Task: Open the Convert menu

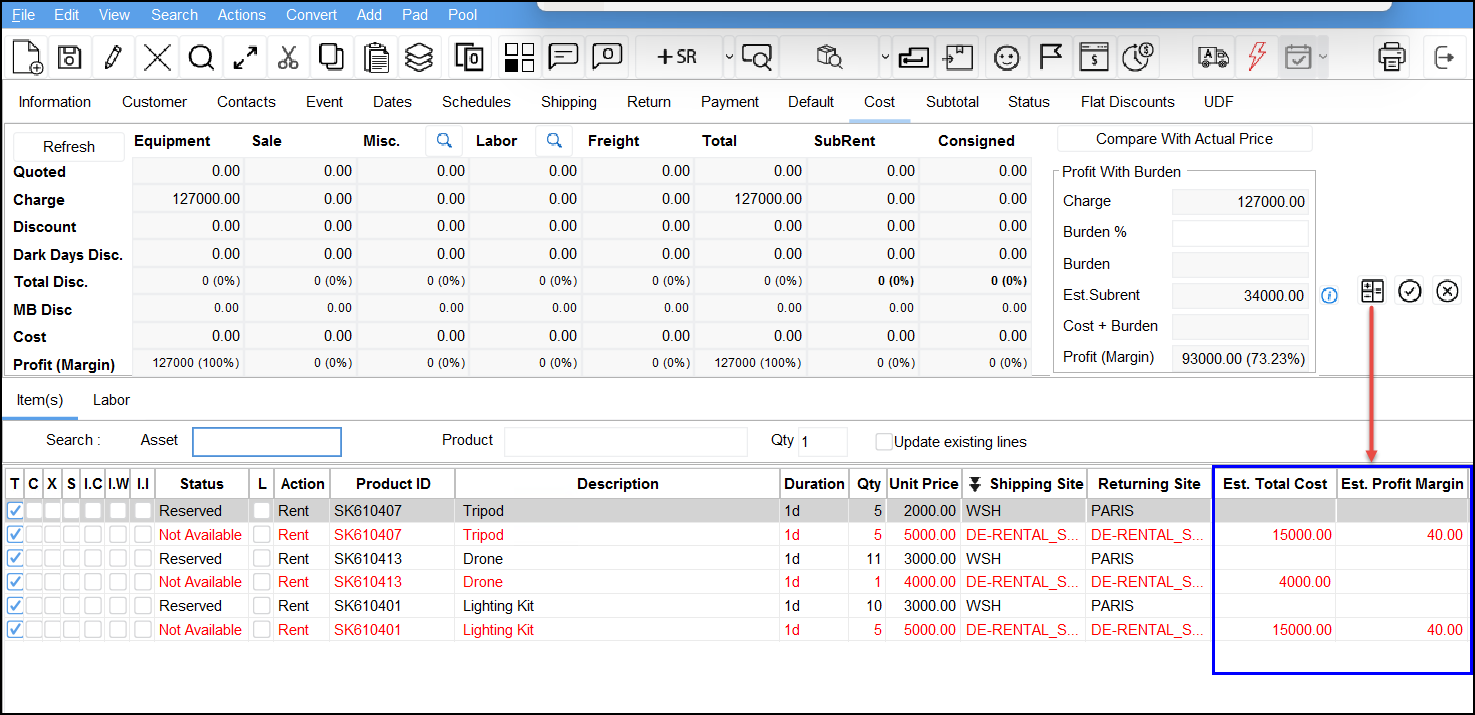Action: (311, 15)
